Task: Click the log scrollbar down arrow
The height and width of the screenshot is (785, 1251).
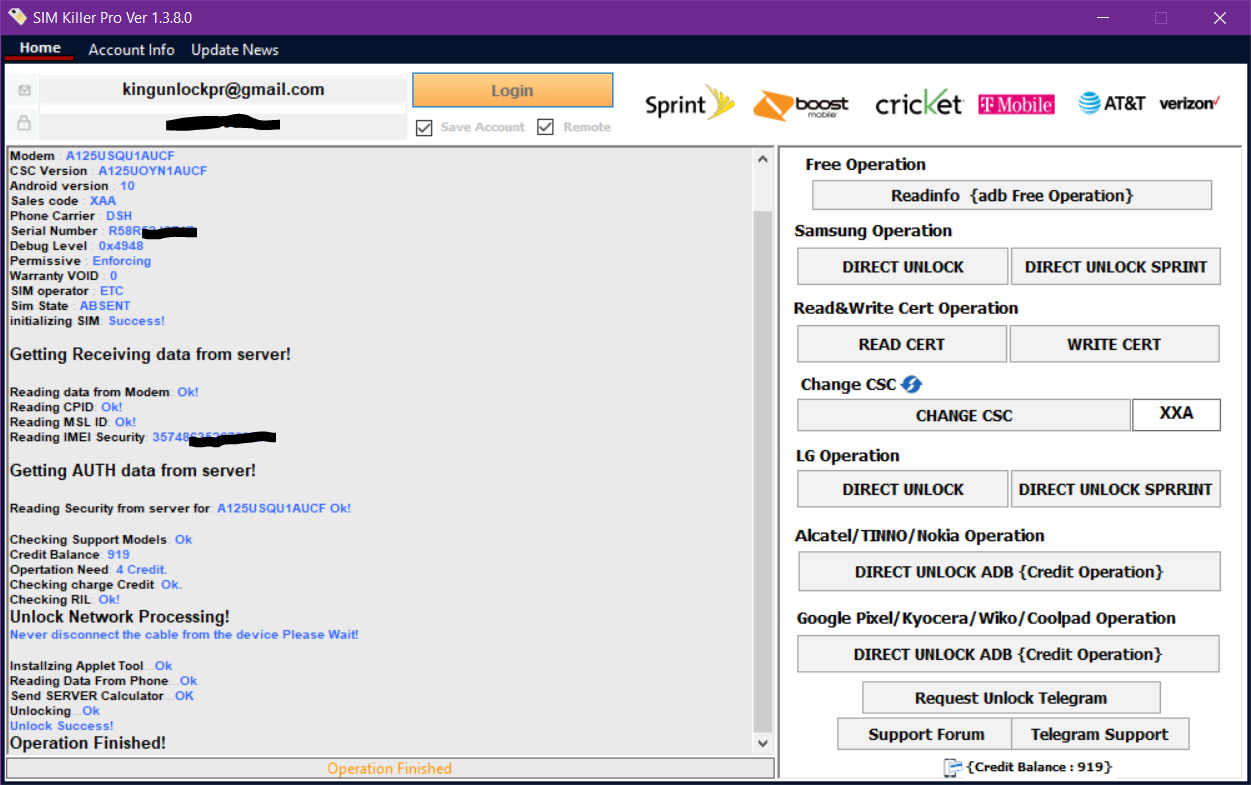Action: tap(763, 743)
